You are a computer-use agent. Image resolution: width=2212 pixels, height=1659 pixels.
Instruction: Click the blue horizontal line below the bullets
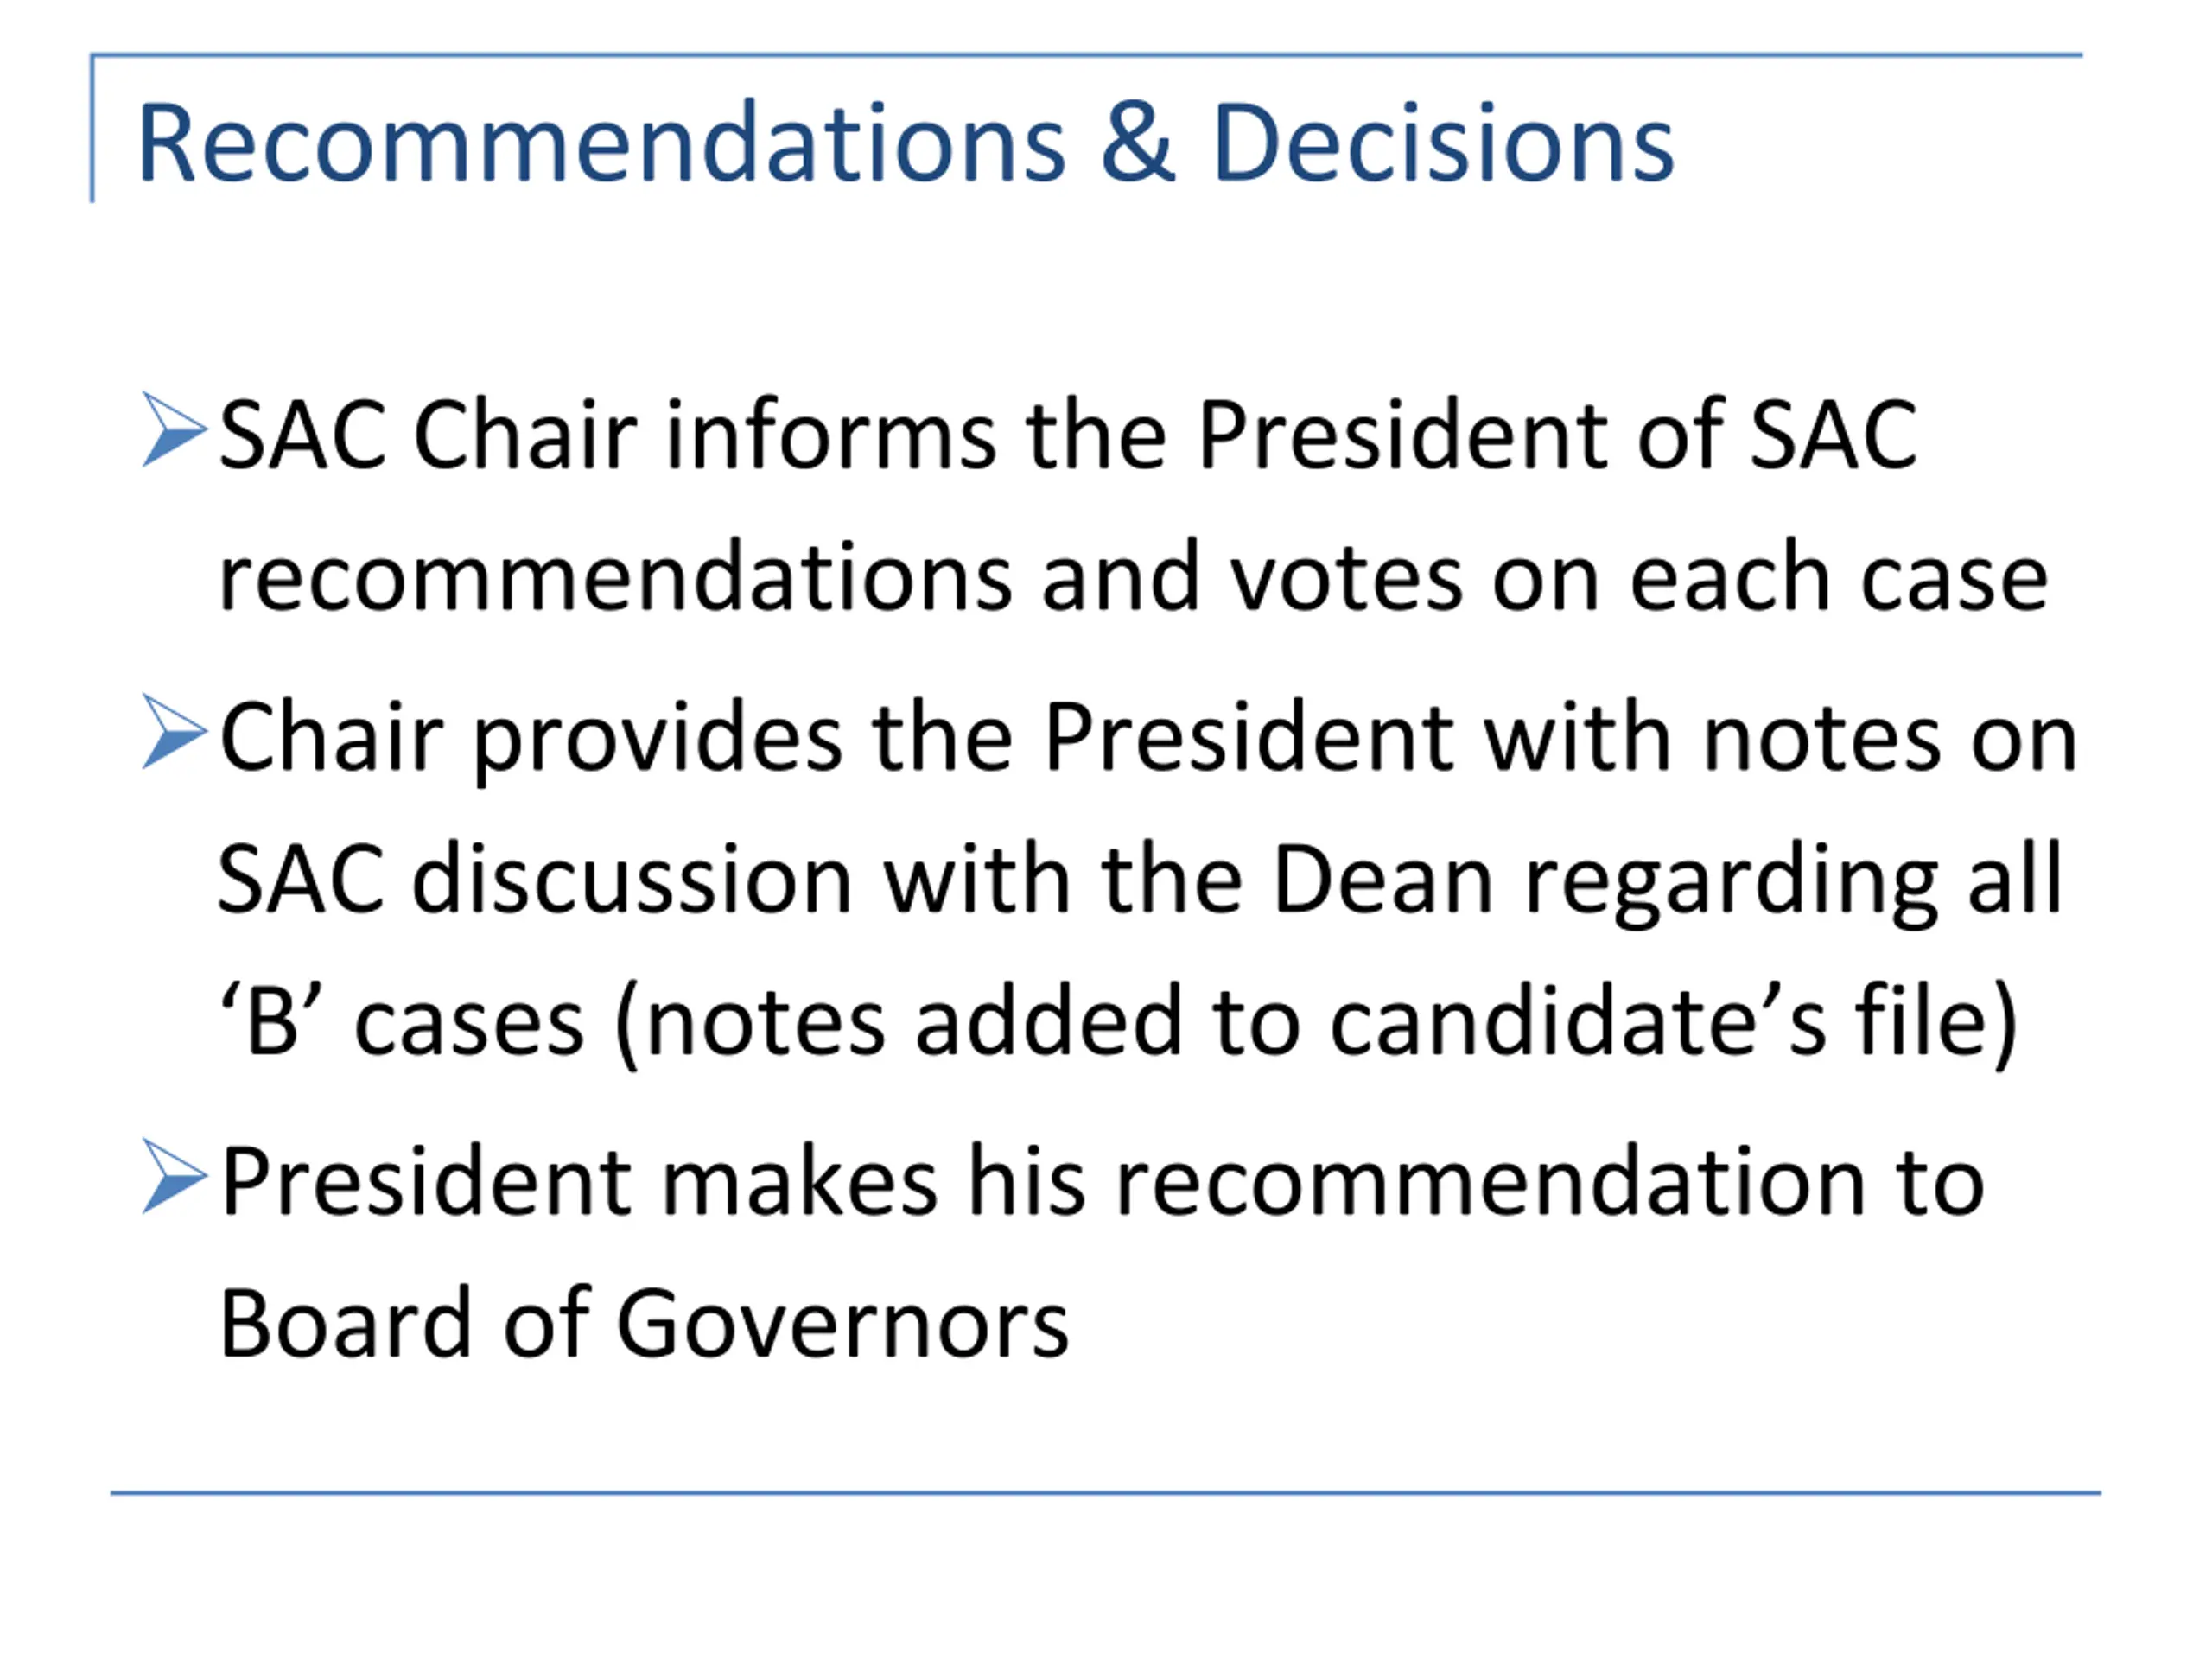point(1106,1493)
